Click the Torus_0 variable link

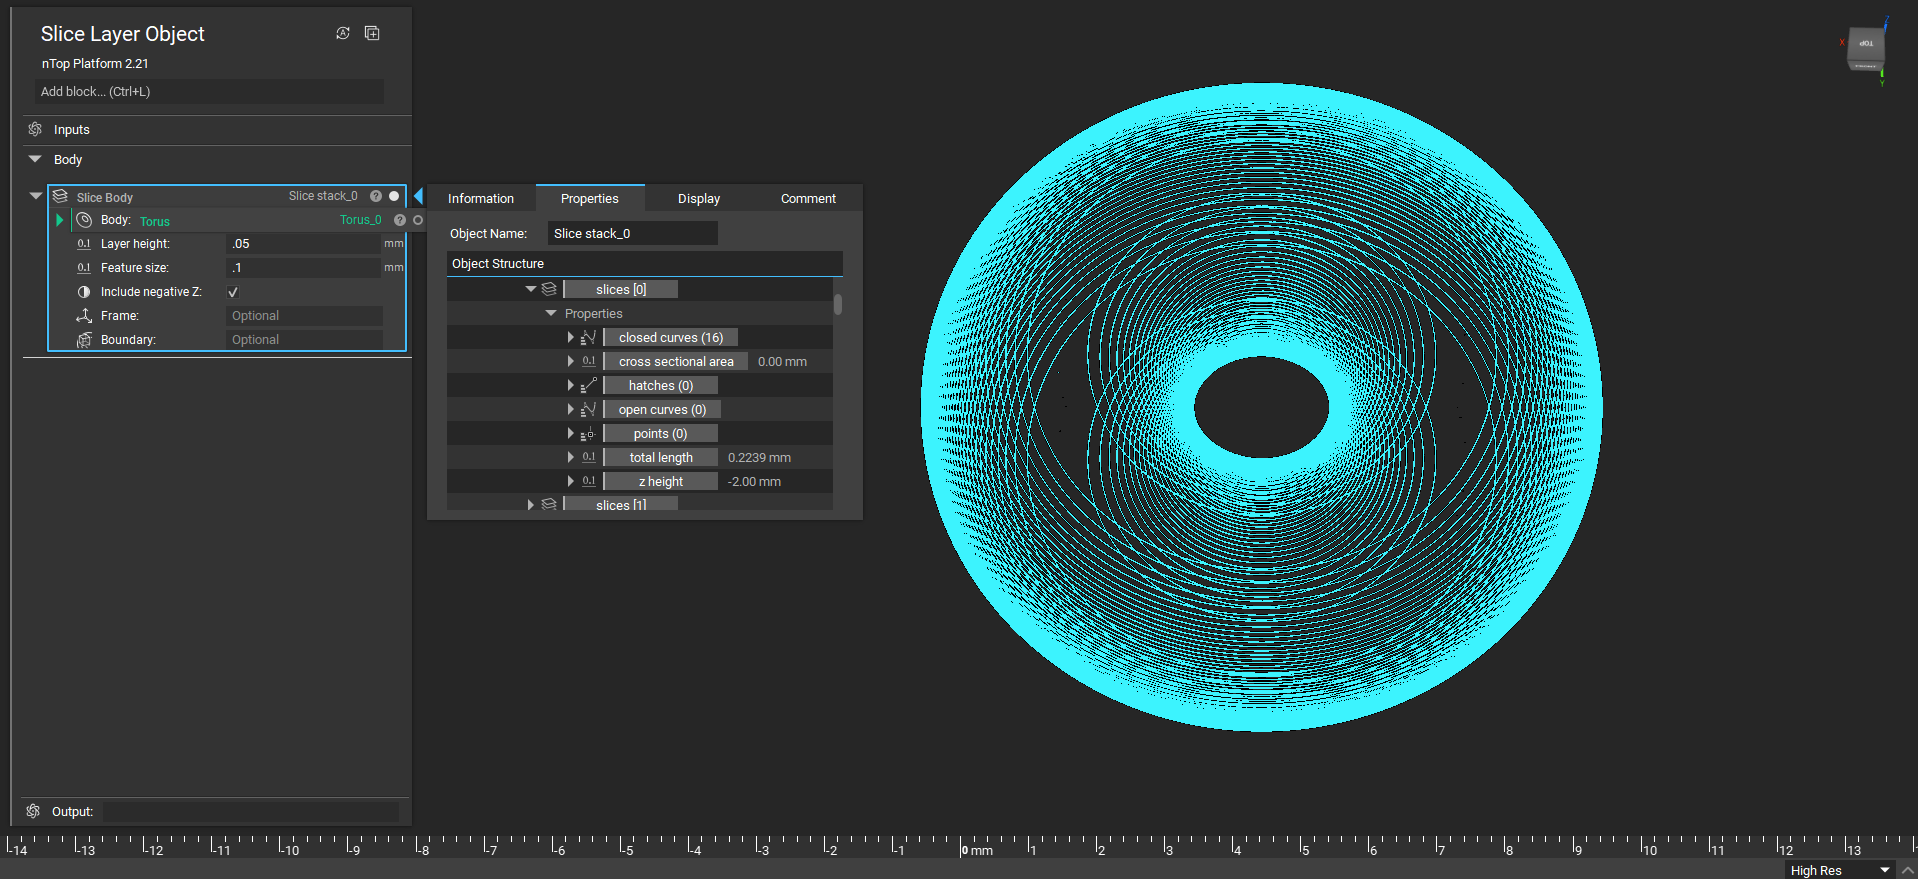(361, 220)
